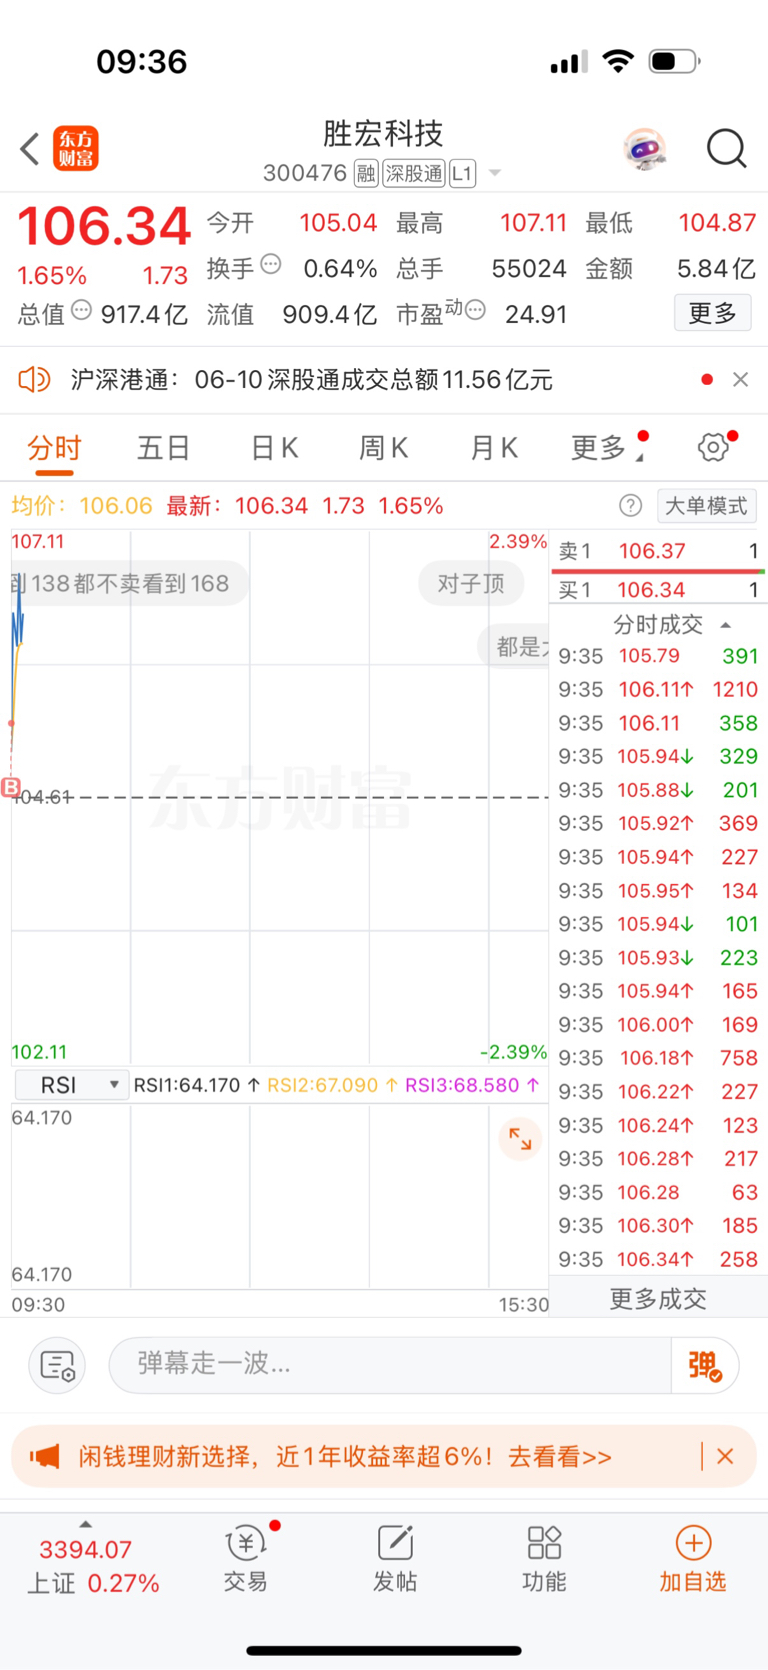Open the RSI indicator dropdown
Image resolution: width=768 pixels, height=1670 pixels.
(x=72, y=1085)
